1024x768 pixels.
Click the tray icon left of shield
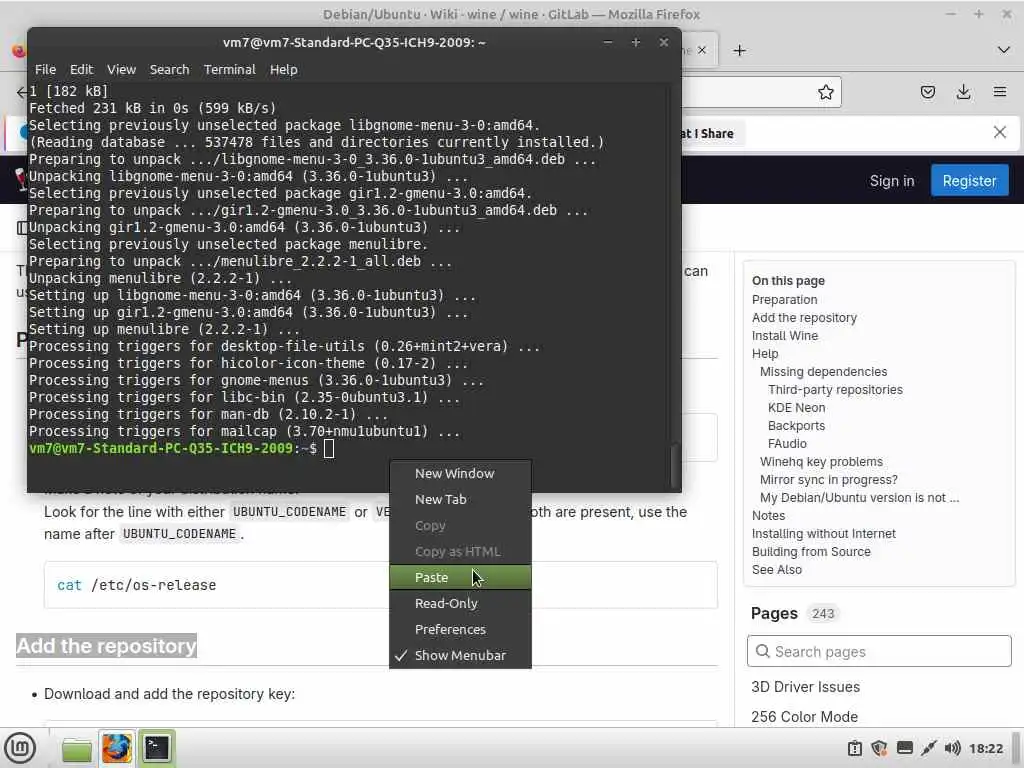click(855, 748)
